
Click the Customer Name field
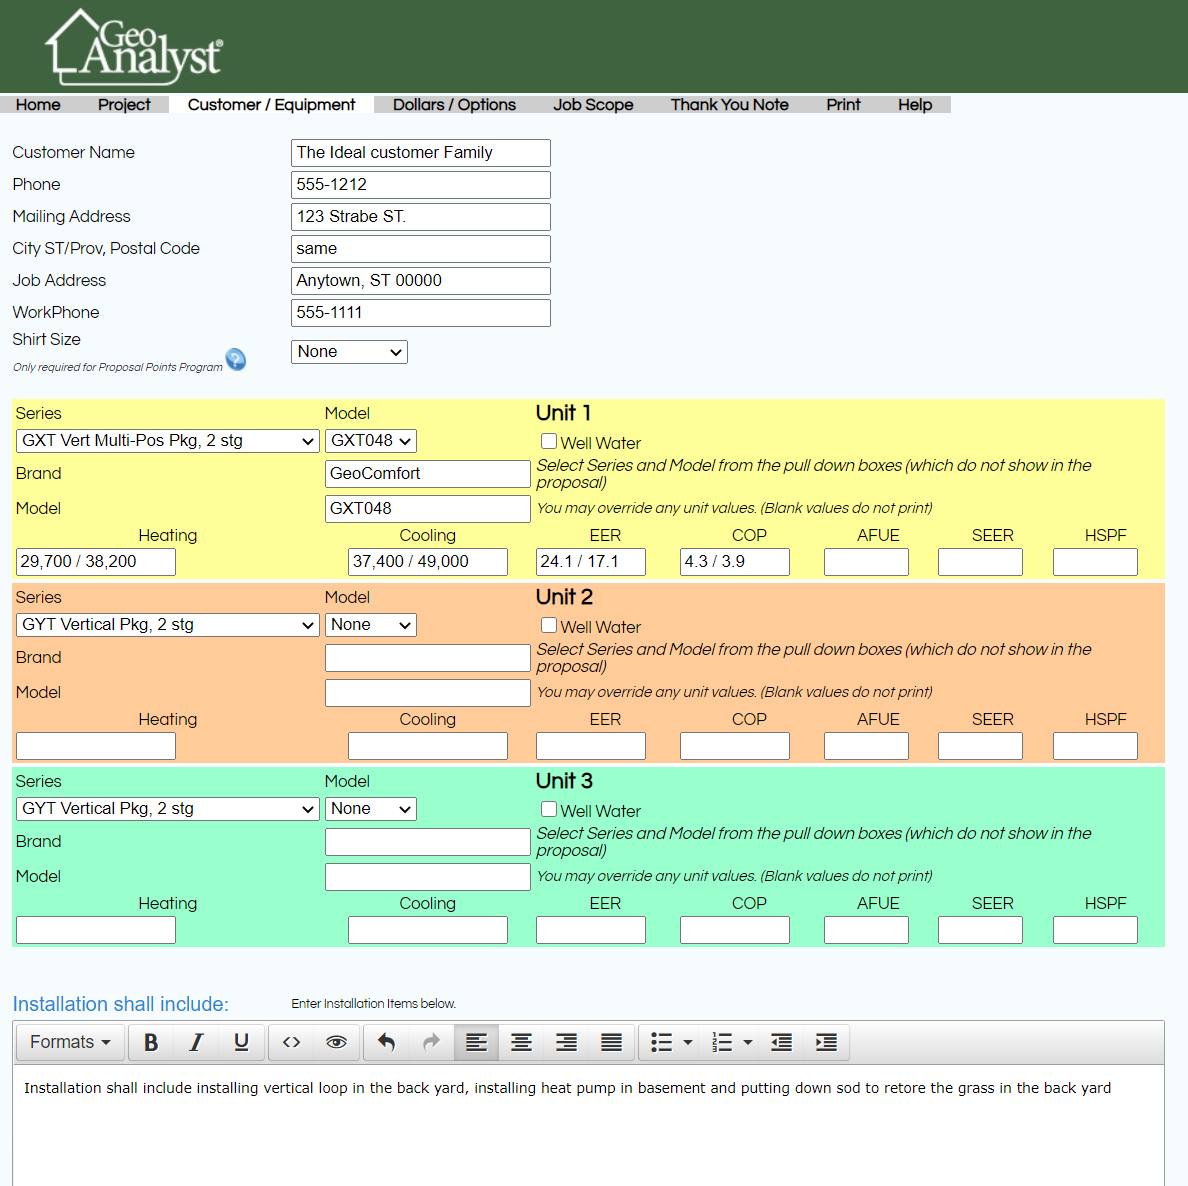tap(420, 153)
